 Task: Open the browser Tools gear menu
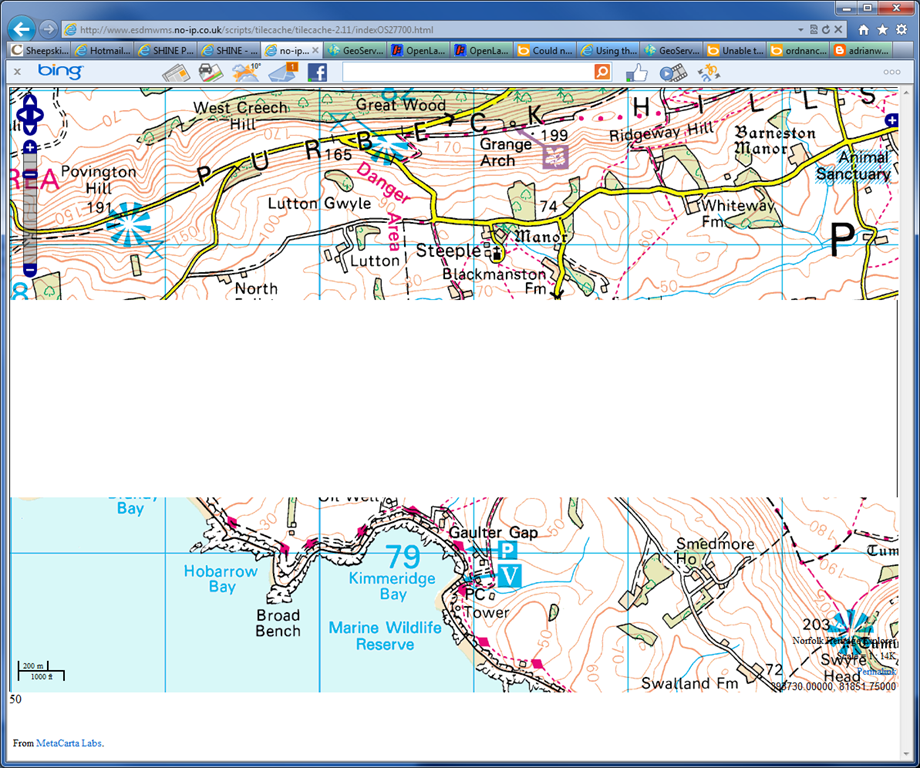tap(901, 29)
